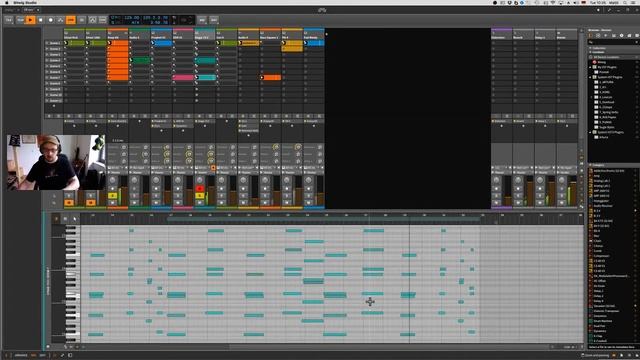Select the Dynamics device in the category list
640x360 pixels.
(600, 331)
